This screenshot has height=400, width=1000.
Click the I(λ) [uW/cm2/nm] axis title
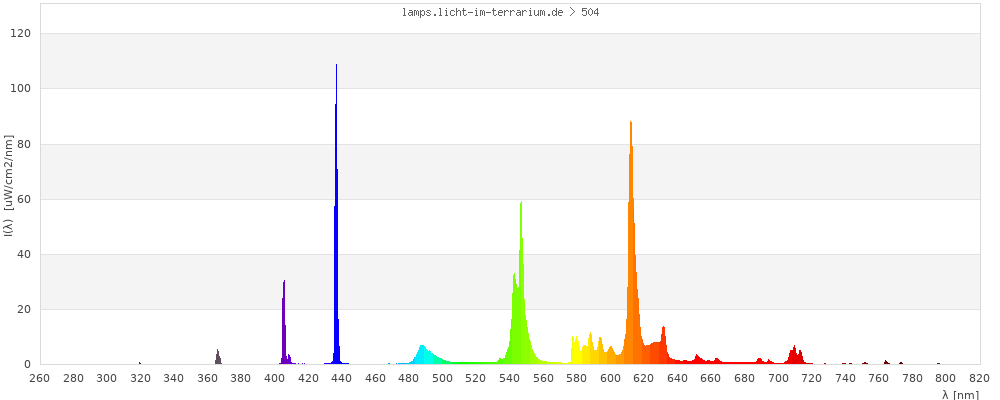[7, 185]
